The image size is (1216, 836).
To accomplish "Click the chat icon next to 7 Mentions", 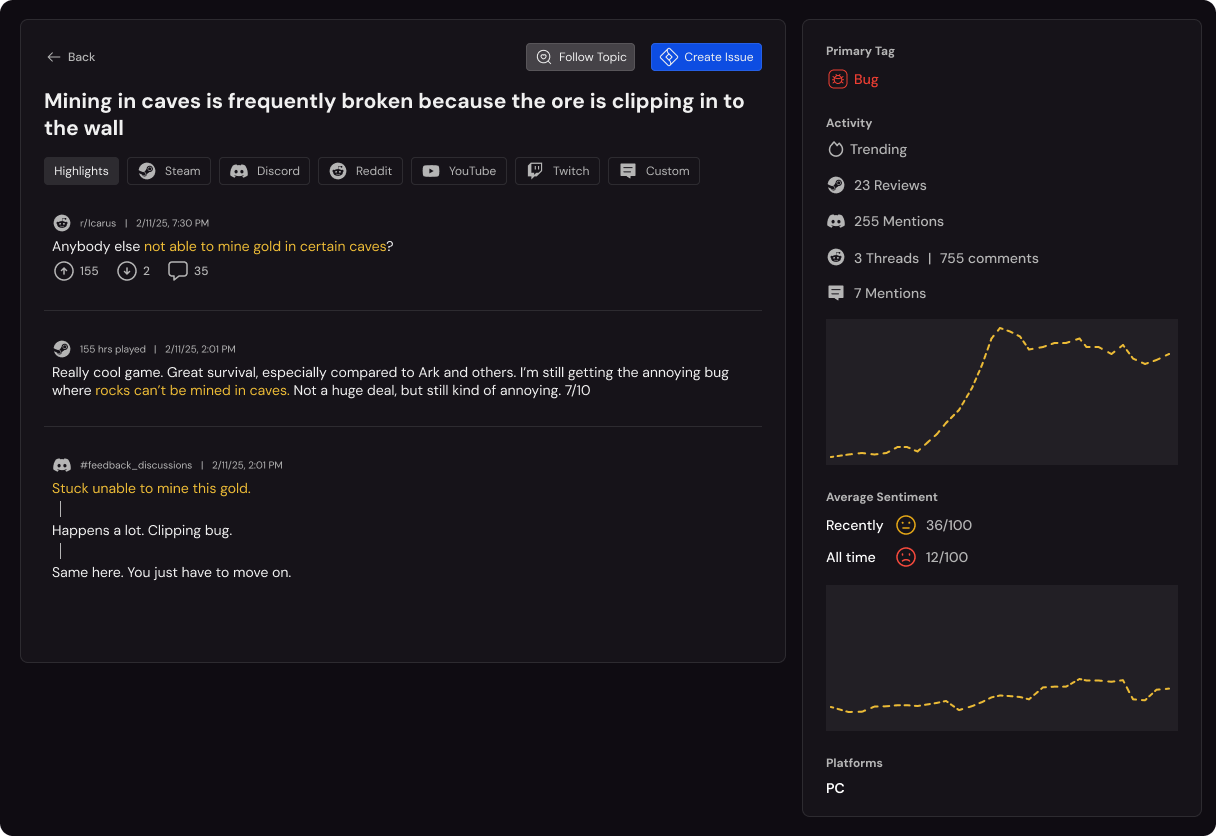I will click(x=836, y=293).
